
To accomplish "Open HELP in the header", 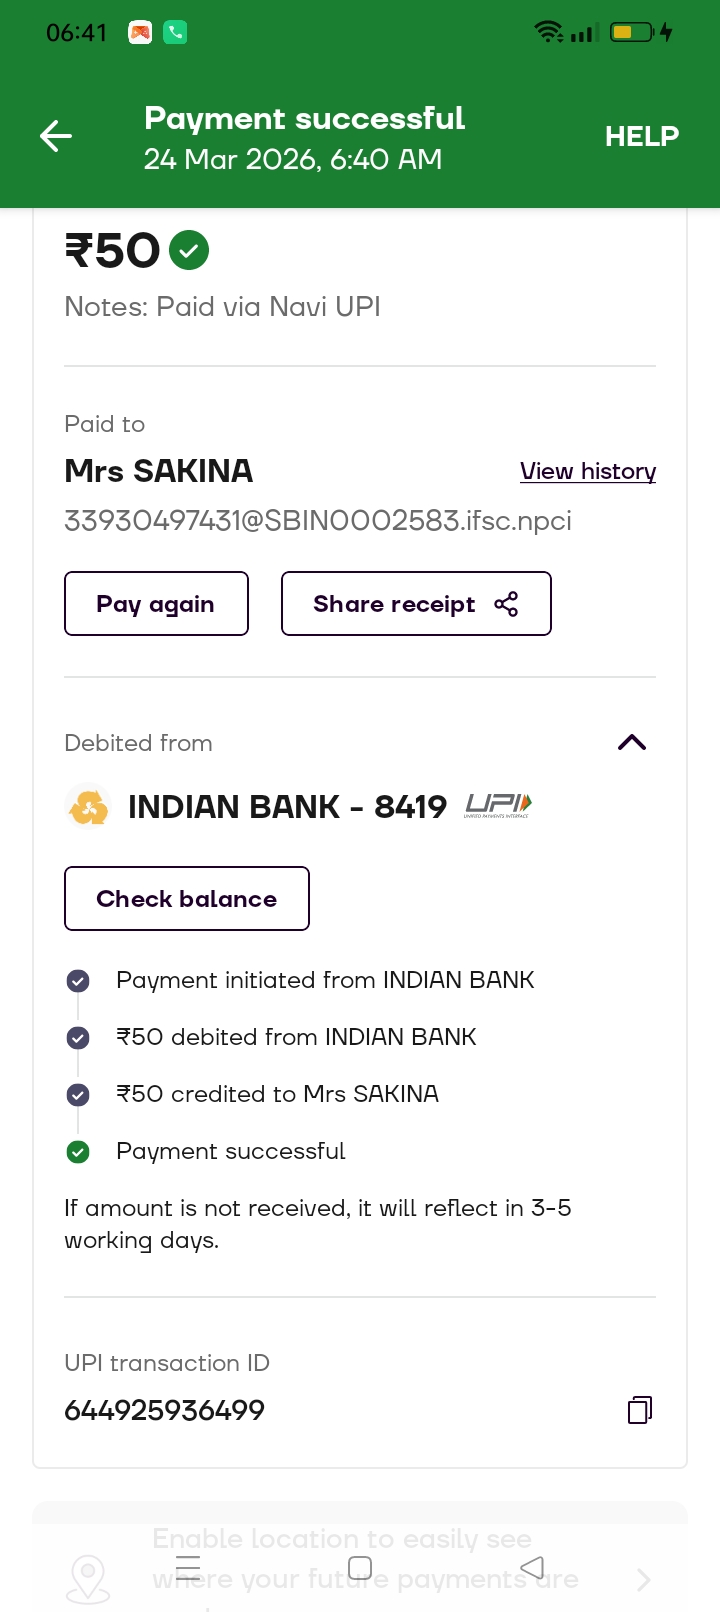I will tap(641, 136).
